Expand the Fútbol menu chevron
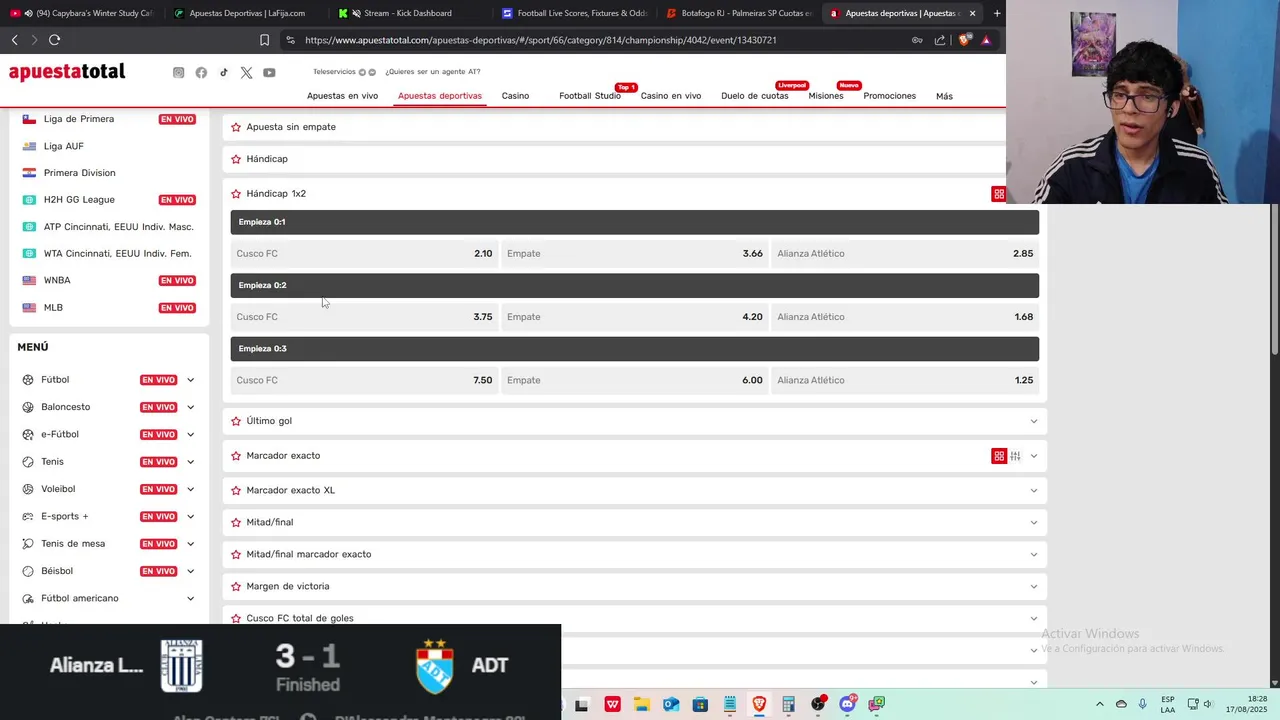Viewport: 1280px width, 720px height. click(x=190, y=380)
